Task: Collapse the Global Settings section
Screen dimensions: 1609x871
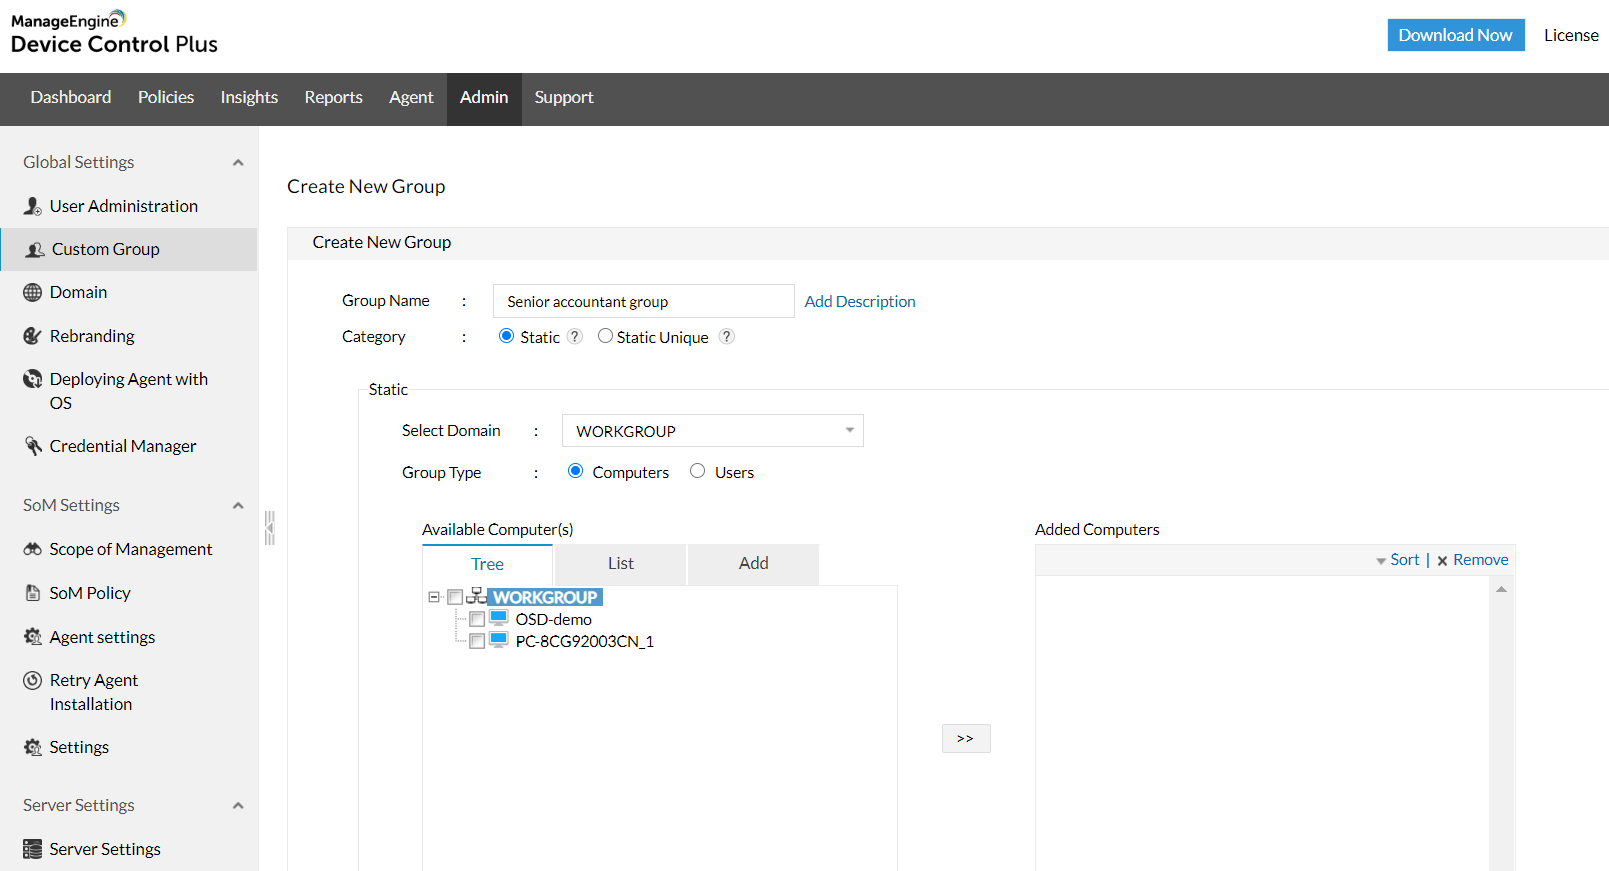Action: point(238,163)
